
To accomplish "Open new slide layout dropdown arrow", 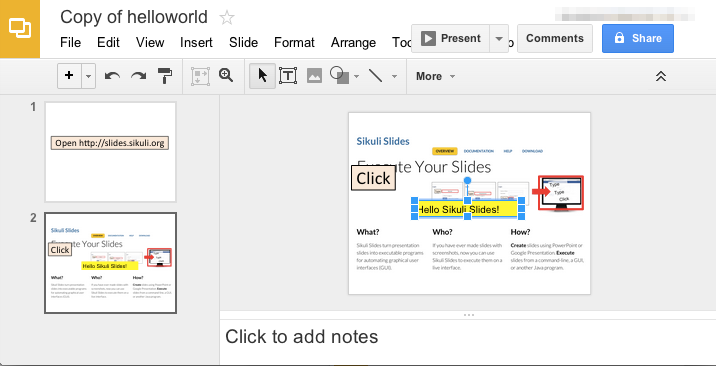I will [89, 76].
